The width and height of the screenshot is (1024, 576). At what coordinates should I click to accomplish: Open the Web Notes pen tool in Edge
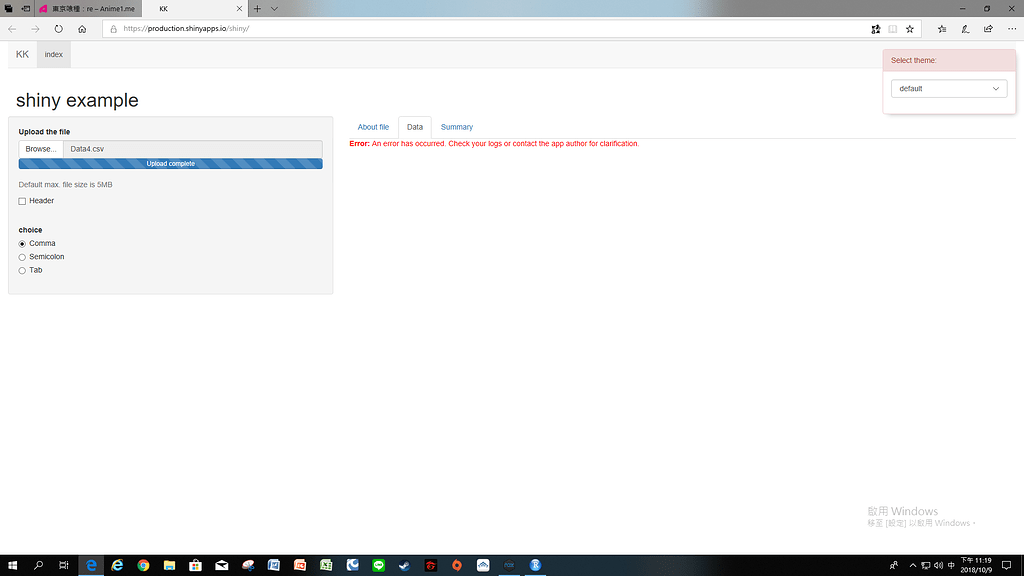[966, 28]
